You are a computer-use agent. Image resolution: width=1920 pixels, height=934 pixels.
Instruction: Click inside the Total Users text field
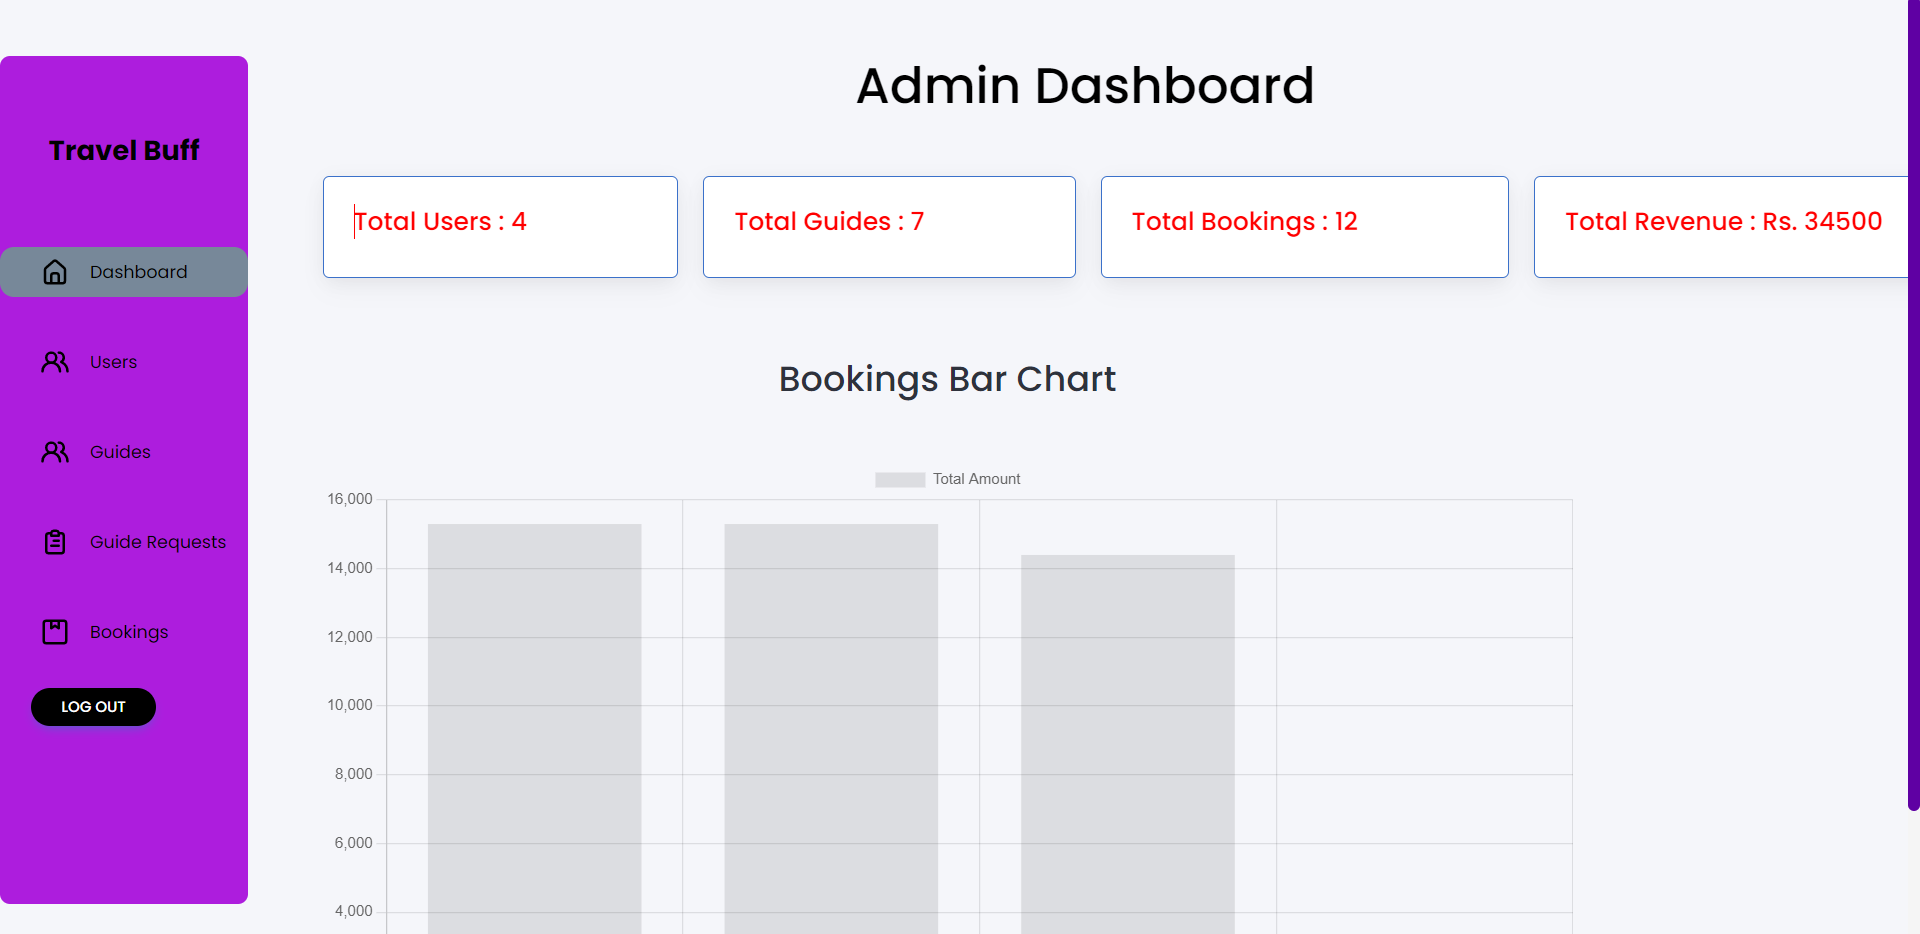440,221
